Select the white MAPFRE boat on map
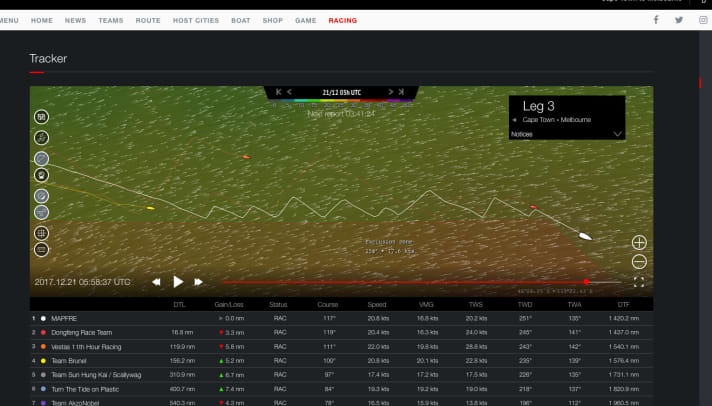The image size is (712, 406). tap(585, 236)
